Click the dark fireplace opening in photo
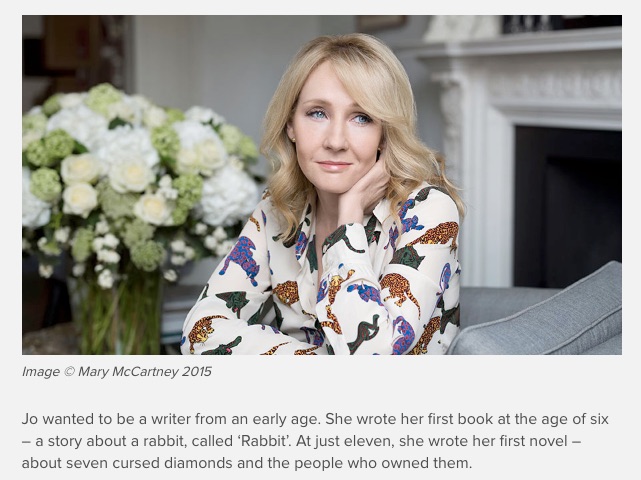 tap(567, 206)
